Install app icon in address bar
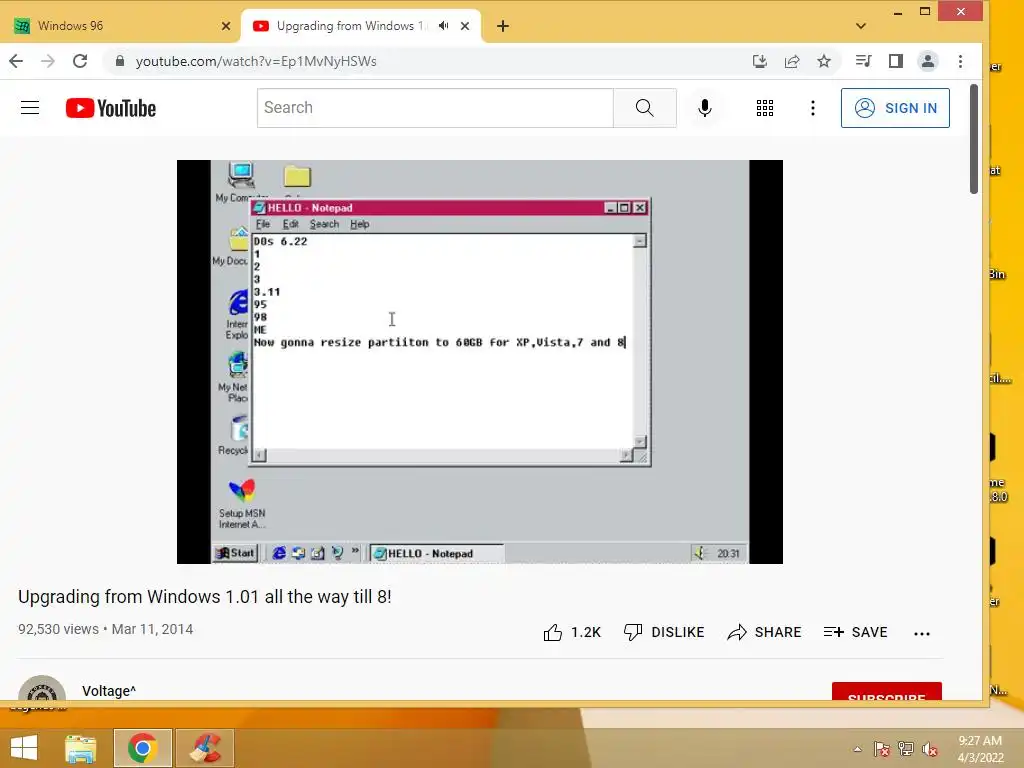The width and height of the screenshot is (1024, 768). tap(760, 61)
